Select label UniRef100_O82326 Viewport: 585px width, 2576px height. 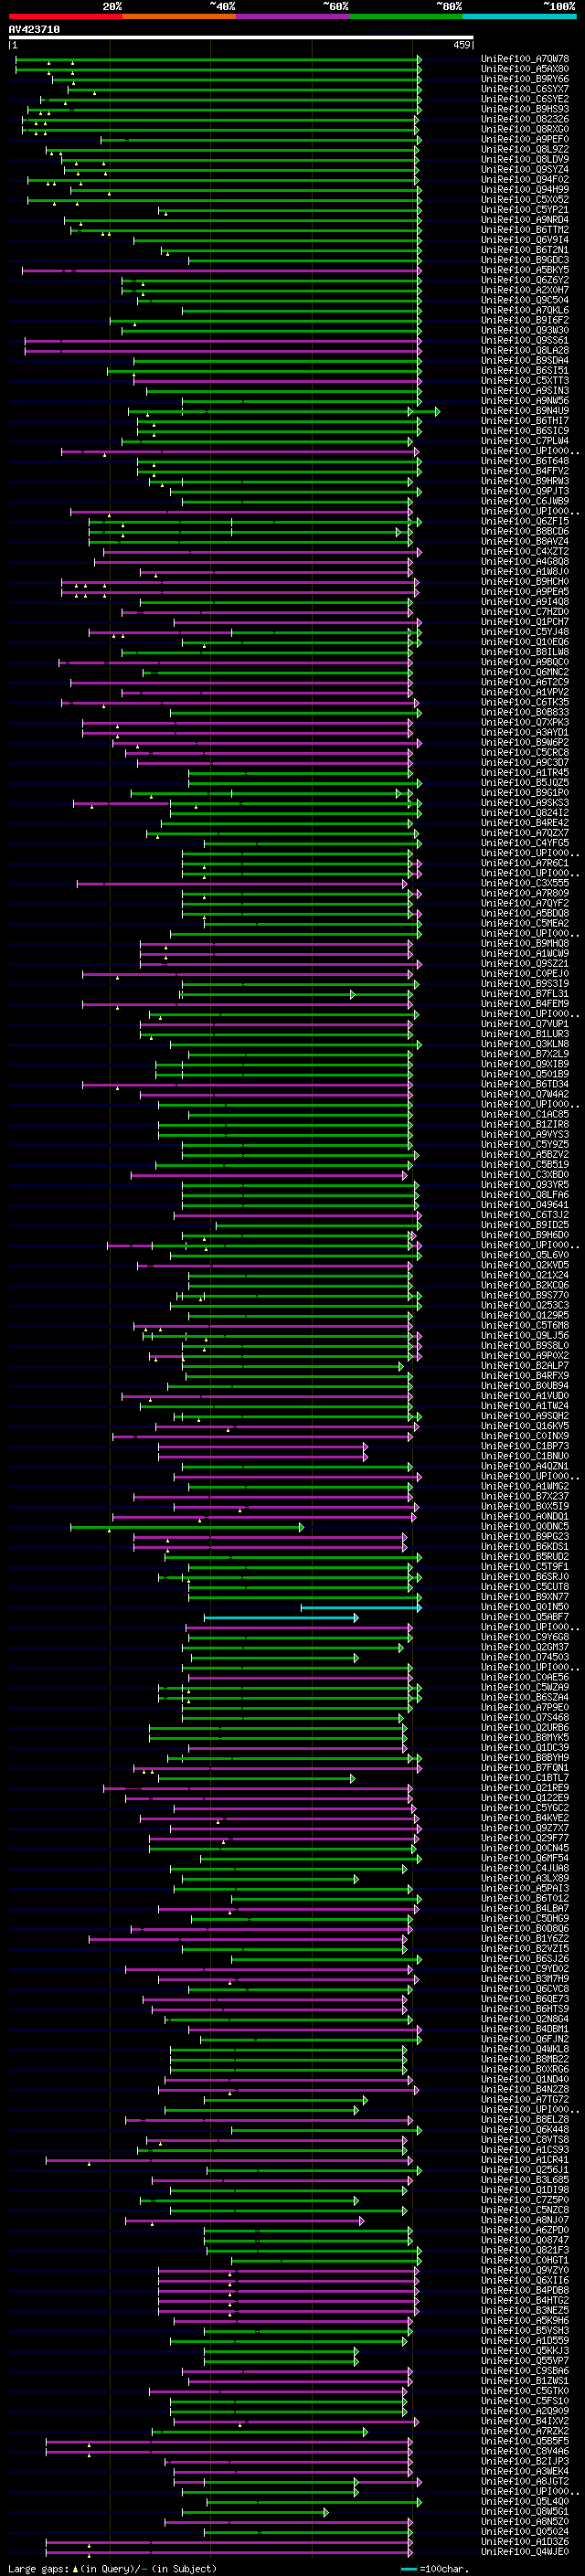525,119
